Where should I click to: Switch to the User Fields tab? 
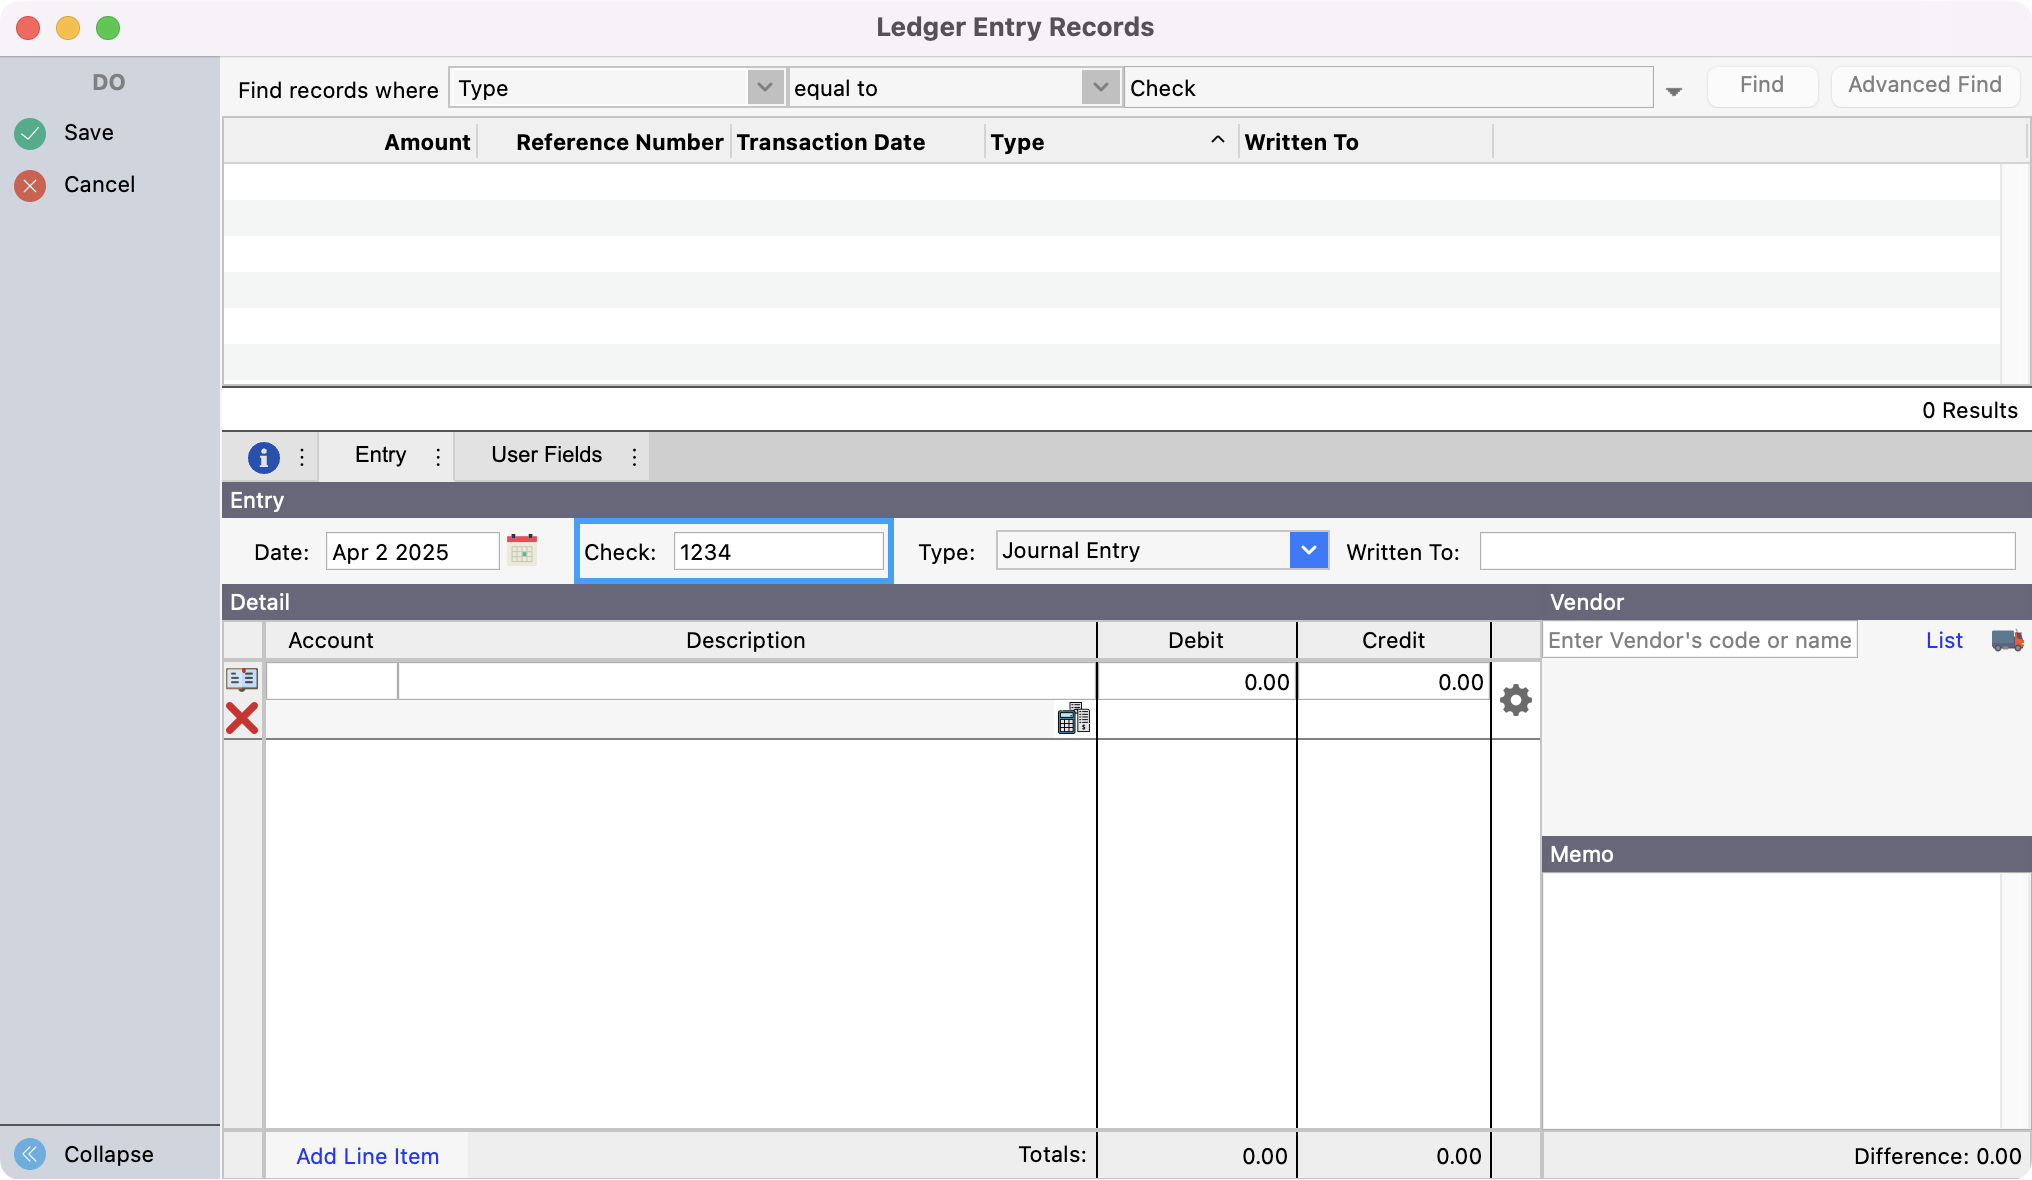pyautogui.click(x=546, y=455)
